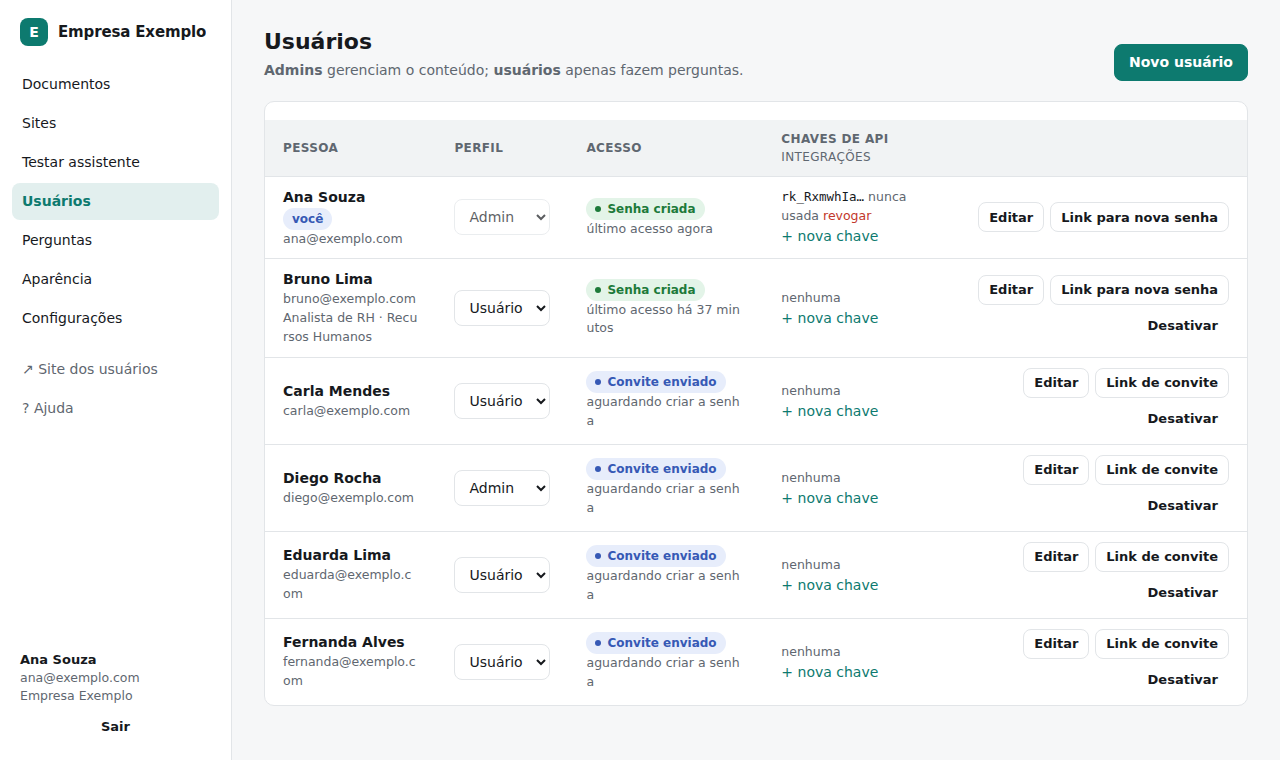This screenshot has height=760, width=1280.
Task: Generate new password link for Ana Souza
Action: 1139,217
